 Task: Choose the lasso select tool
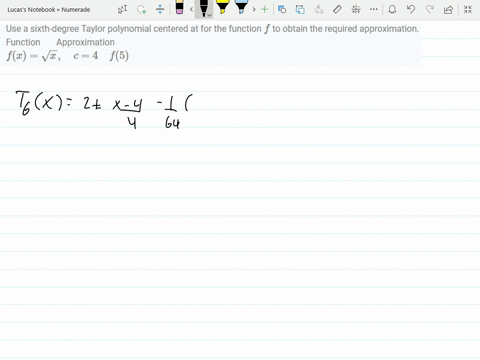coord(142,9)
